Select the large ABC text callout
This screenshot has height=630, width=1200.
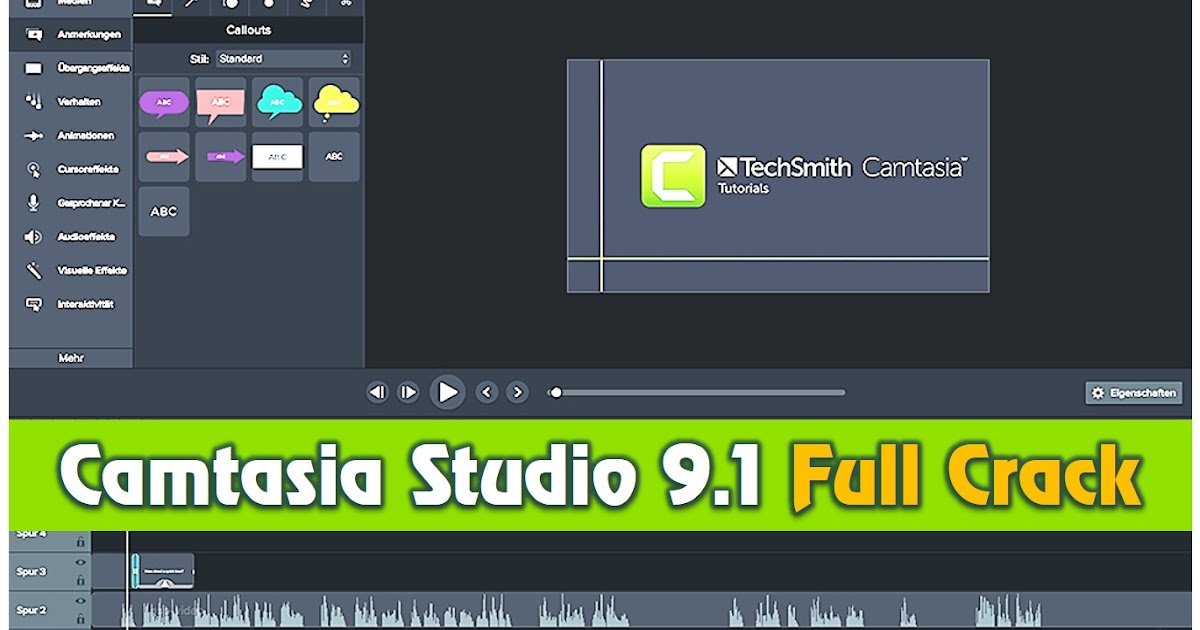tap(164, 212)
